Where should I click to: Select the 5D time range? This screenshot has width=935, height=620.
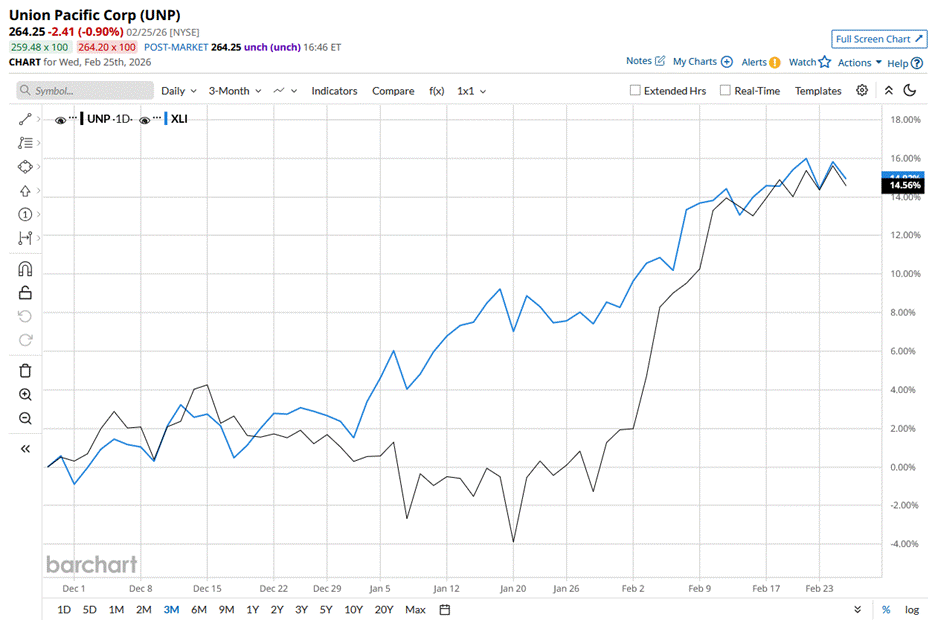[x=89, y=609]
